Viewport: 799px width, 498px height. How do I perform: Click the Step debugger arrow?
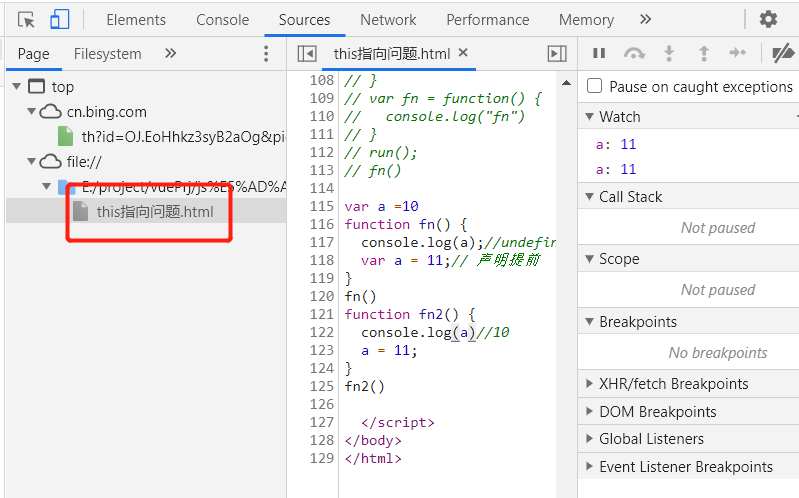tap(737, 53)
